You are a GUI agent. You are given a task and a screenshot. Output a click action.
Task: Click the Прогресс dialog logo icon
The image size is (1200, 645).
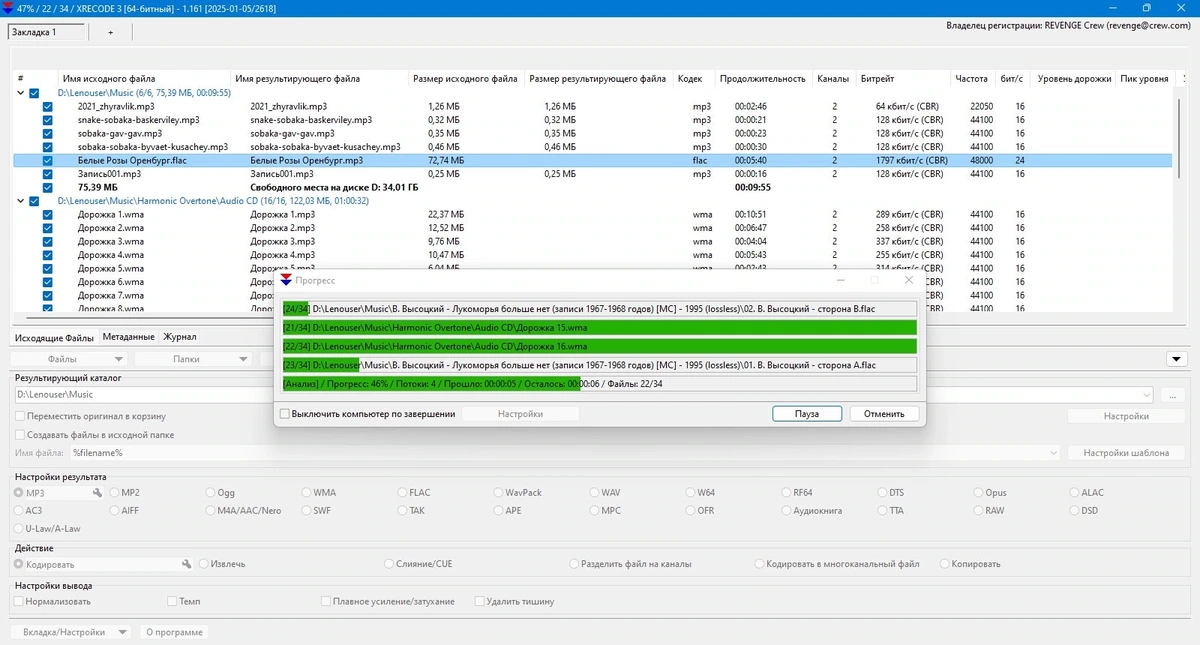(x=286, y=281)
